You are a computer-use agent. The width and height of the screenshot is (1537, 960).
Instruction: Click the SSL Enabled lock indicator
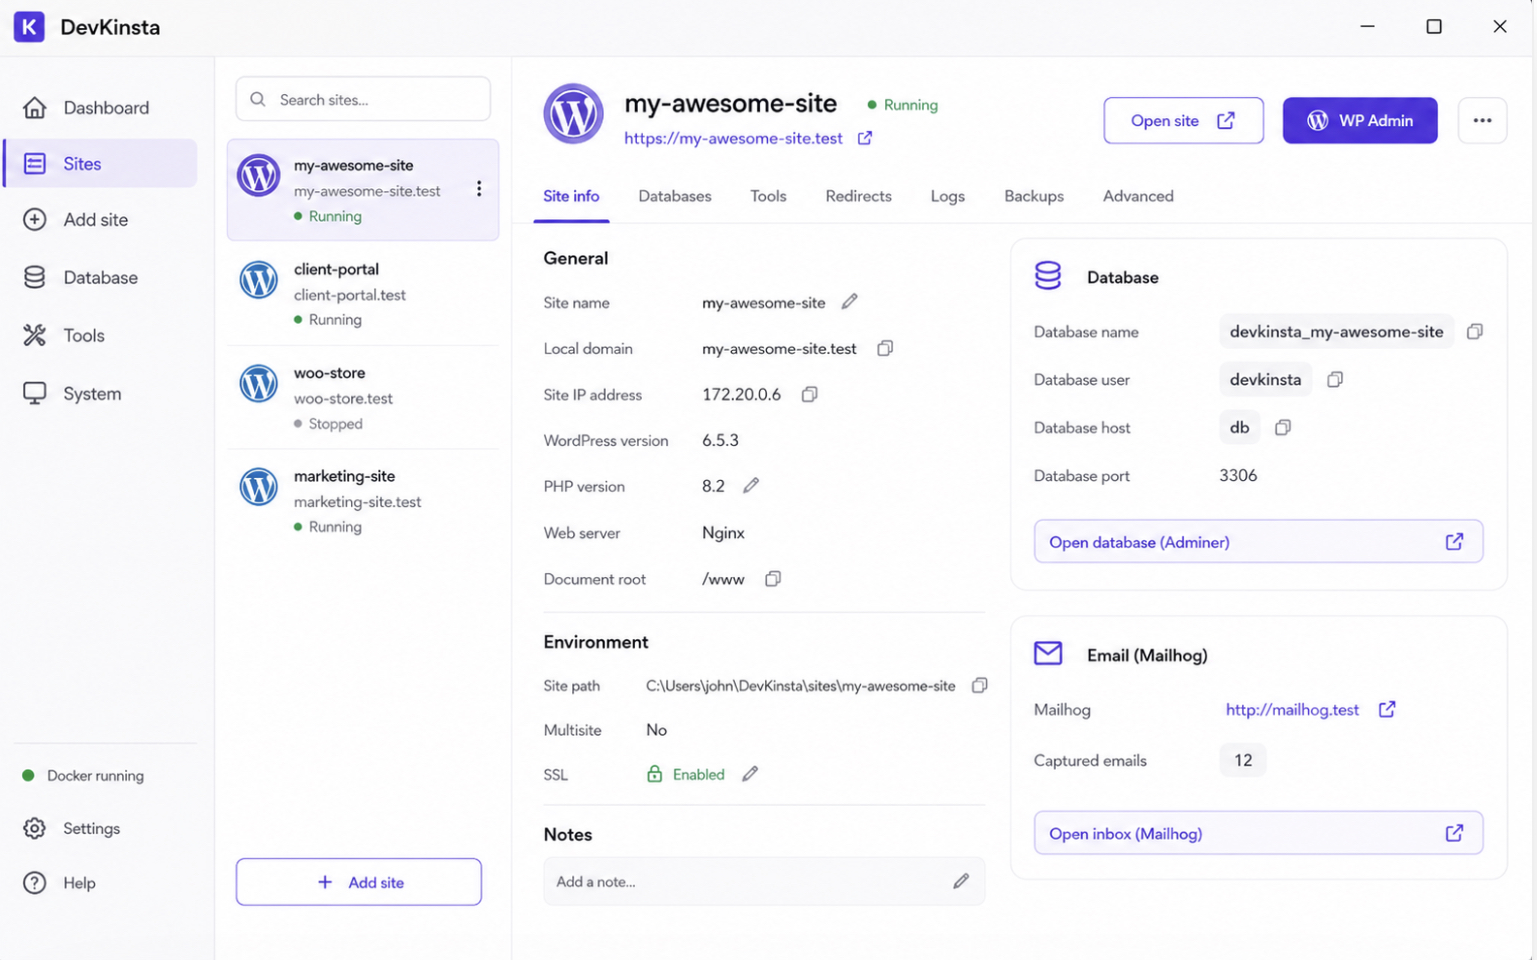tap(686, 774)
